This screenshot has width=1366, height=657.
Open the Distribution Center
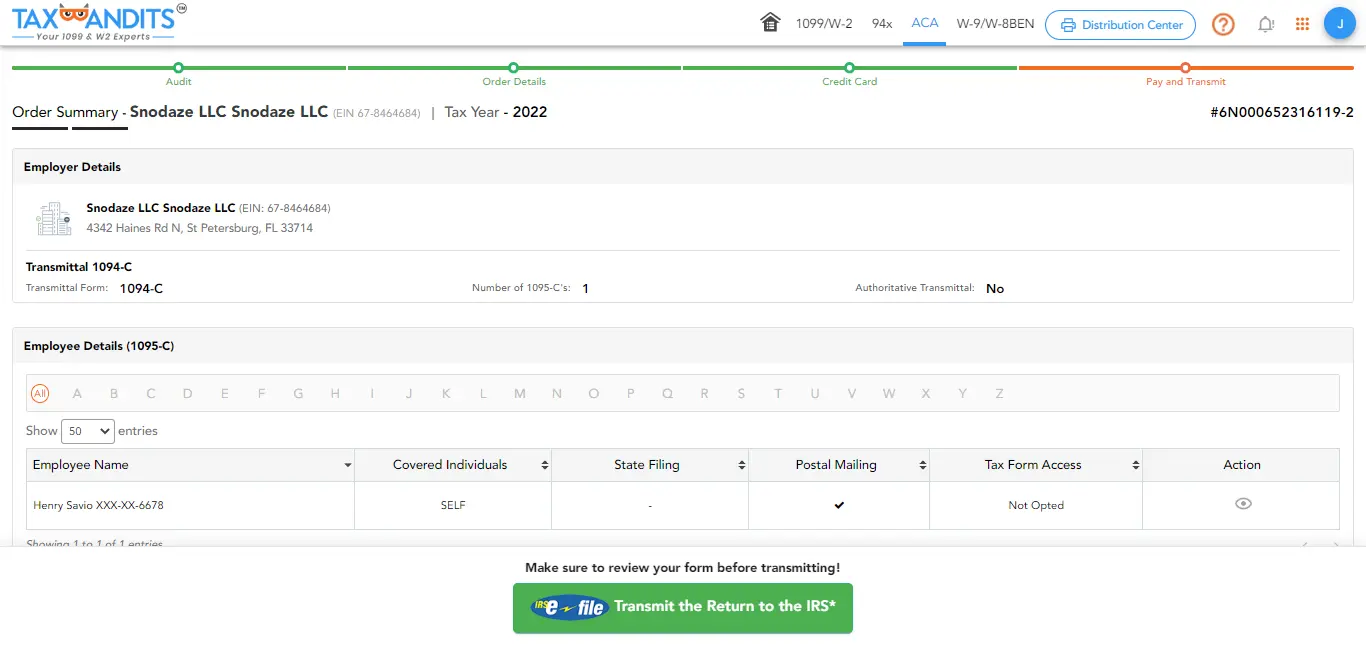(1120, 25)
